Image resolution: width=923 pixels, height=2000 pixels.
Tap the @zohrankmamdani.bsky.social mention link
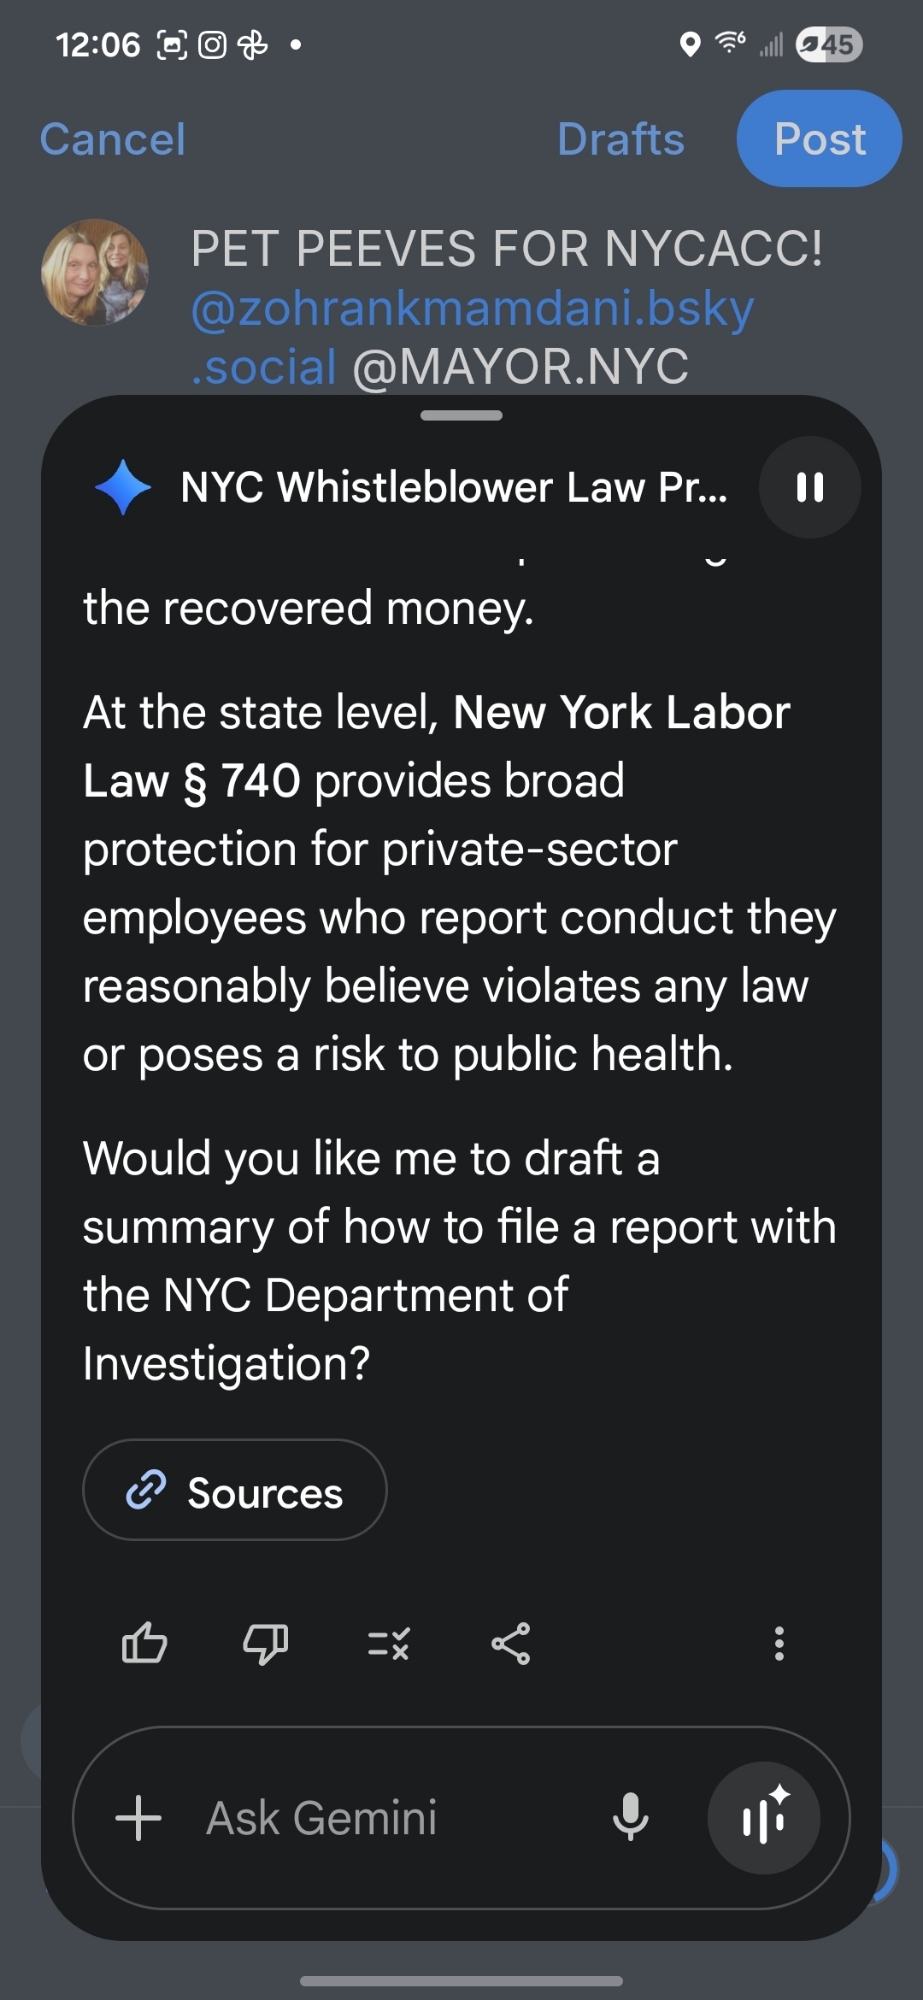pyautogui.click(x=471, y=309)
